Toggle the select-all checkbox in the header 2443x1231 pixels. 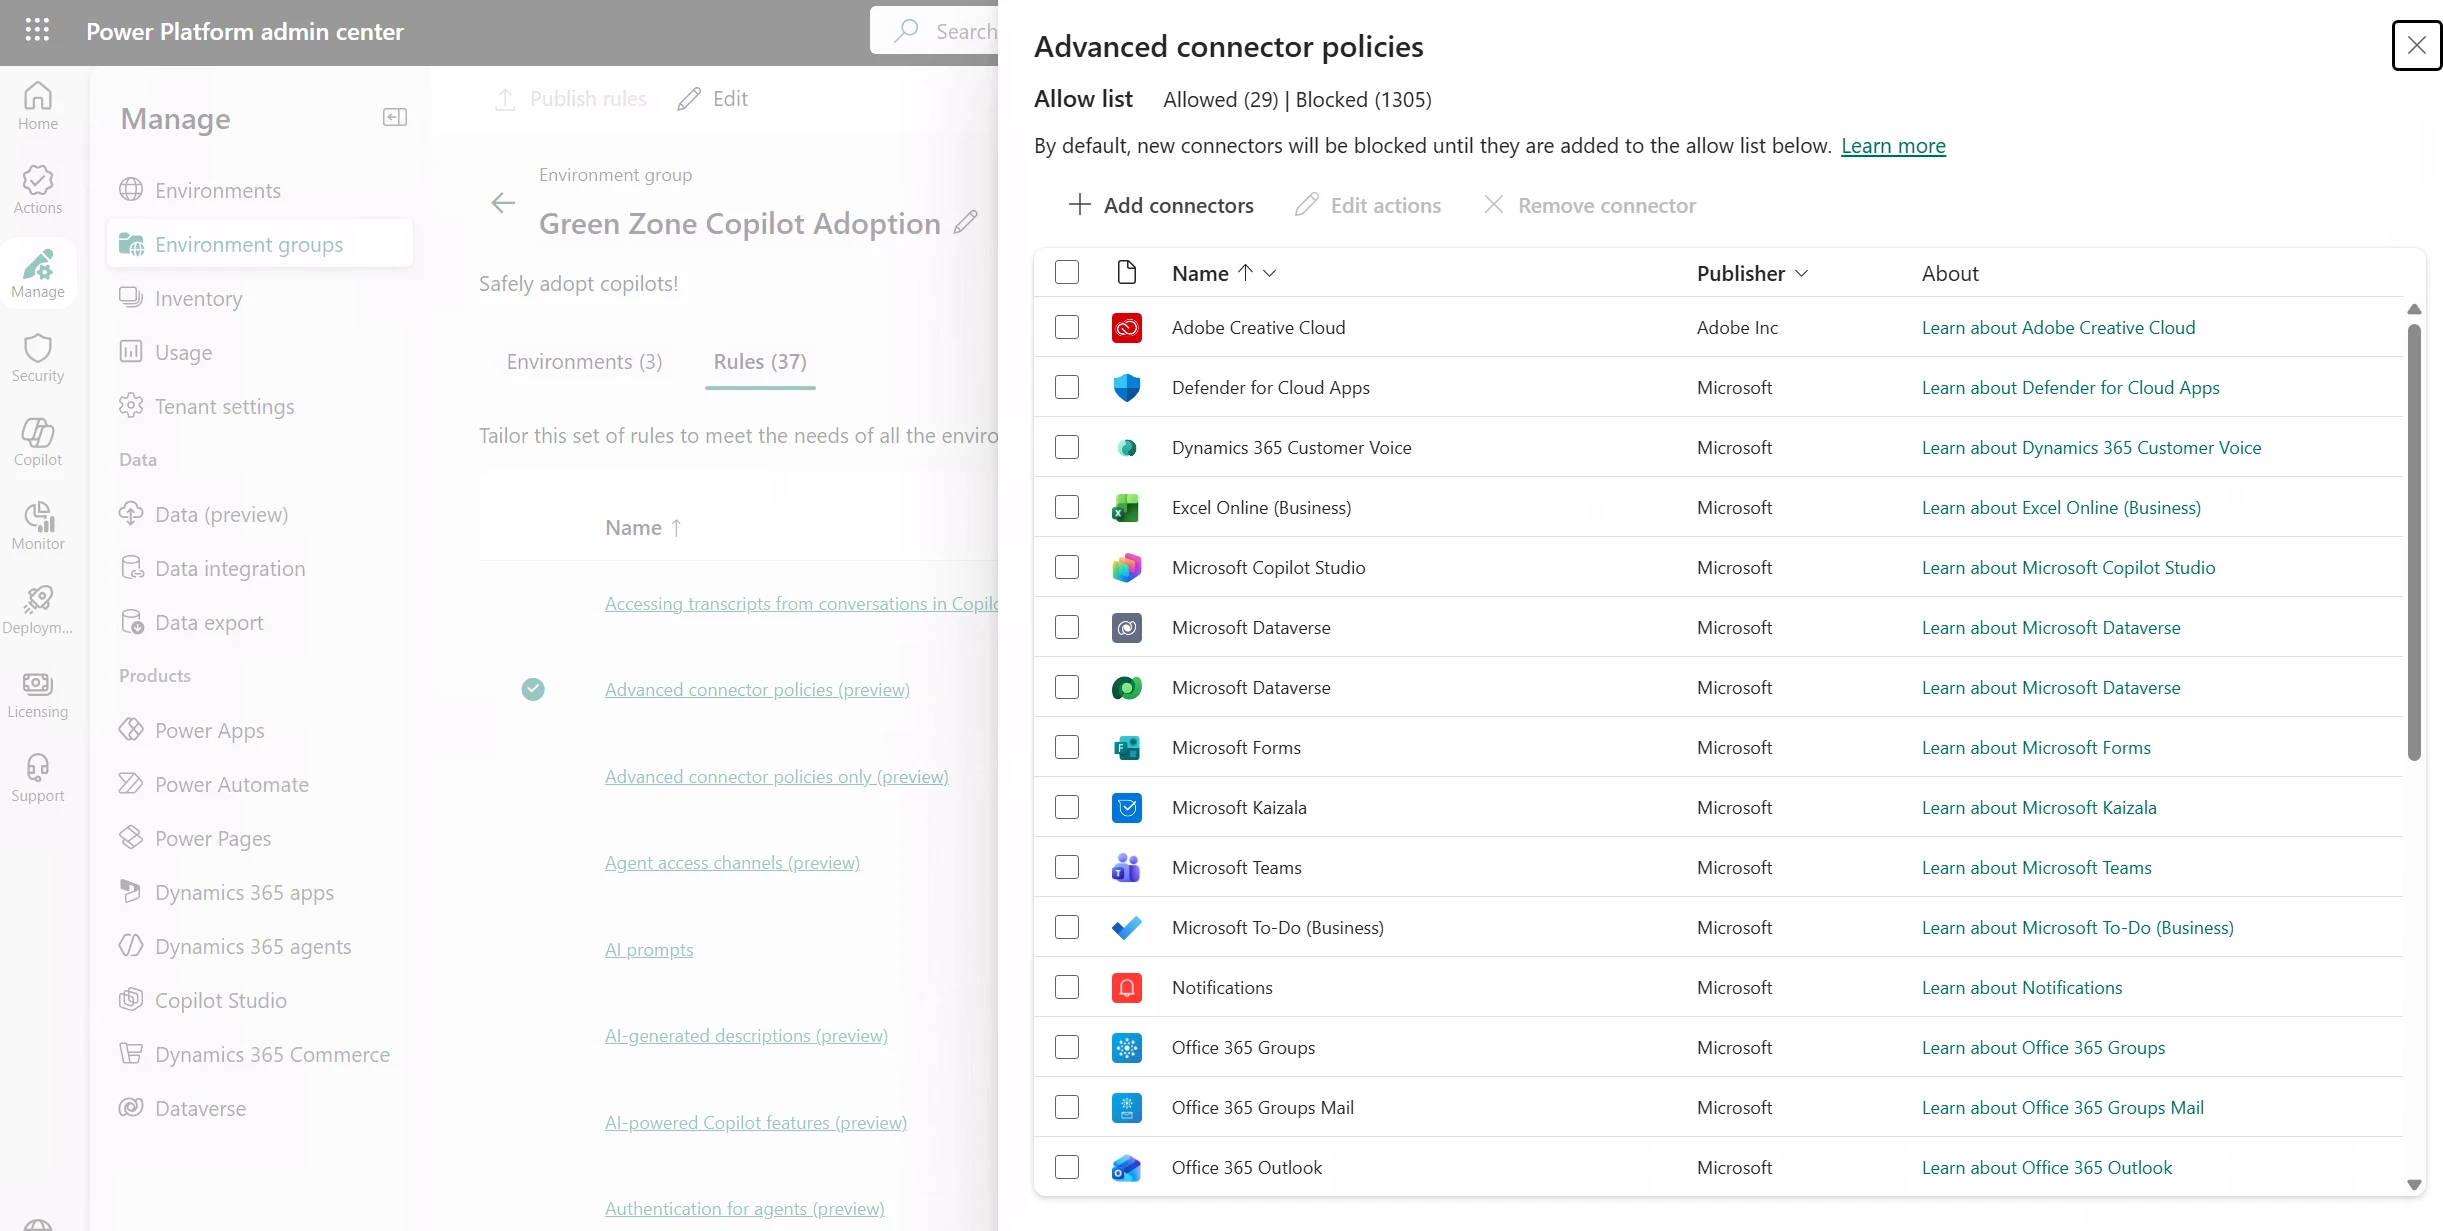click(x=1067, y=272)
